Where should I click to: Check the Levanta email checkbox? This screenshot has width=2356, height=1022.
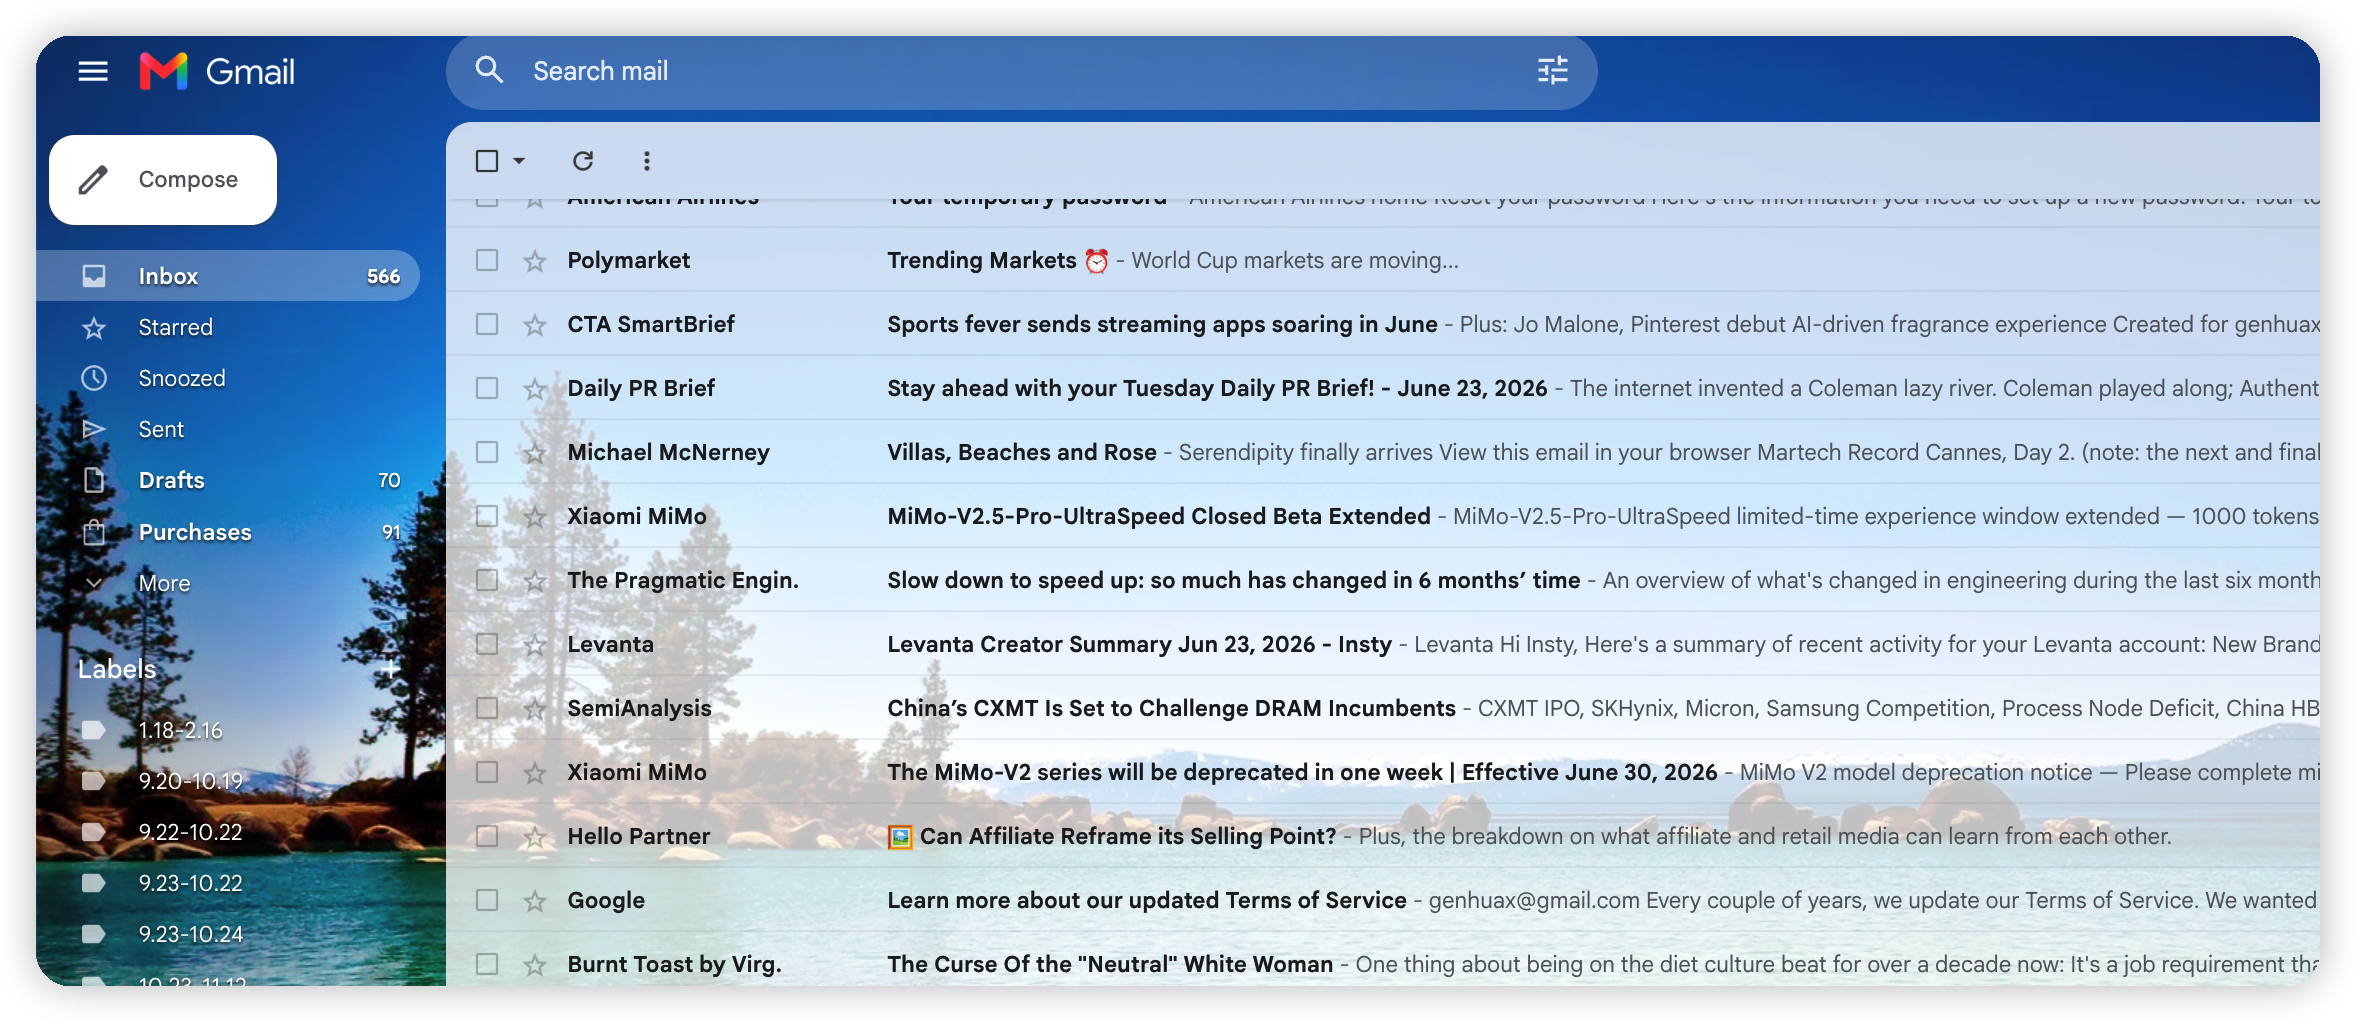487,644
